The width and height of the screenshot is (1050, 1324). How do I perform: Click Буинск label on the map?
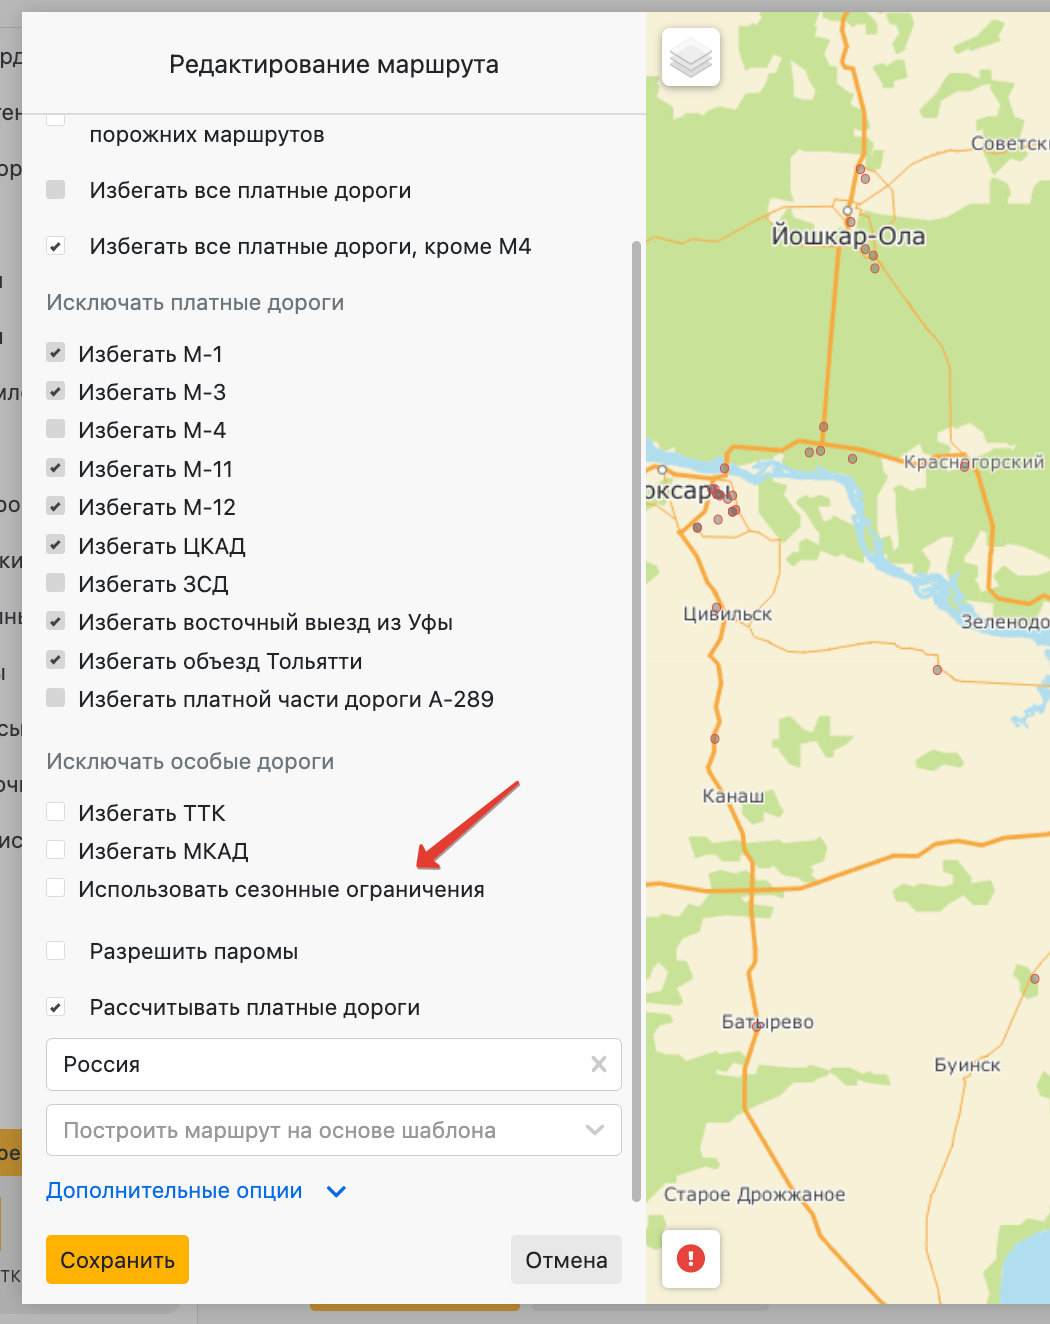tap(967, 1065)
